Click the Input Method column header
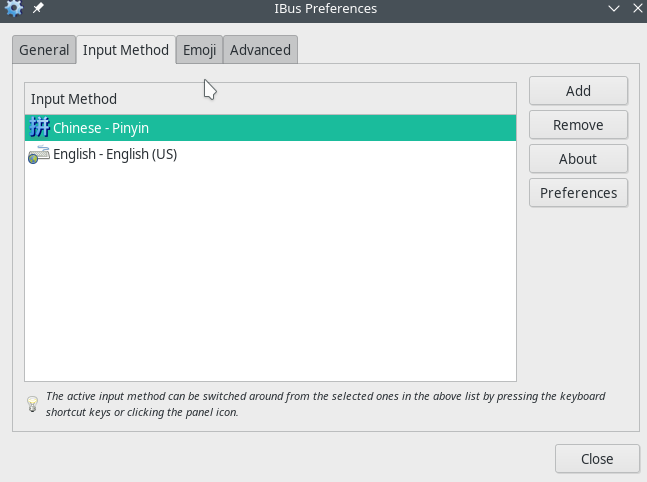Screen dimensions: 647x482 [270, 99]
